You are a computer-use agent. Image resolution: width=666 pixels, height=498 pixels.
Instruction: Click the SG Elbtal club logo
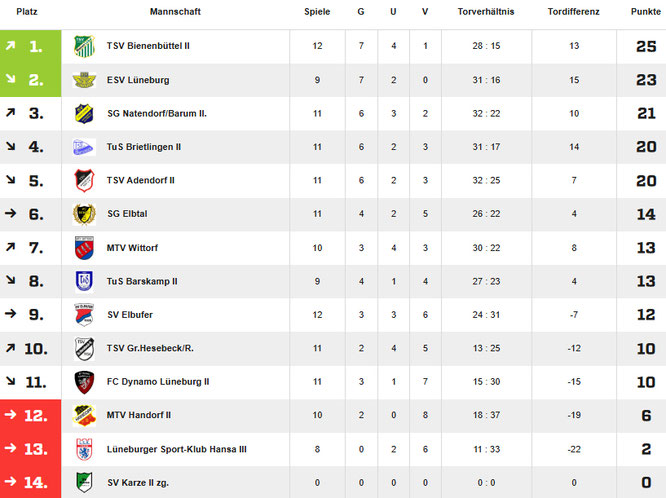tap(83, 214)
